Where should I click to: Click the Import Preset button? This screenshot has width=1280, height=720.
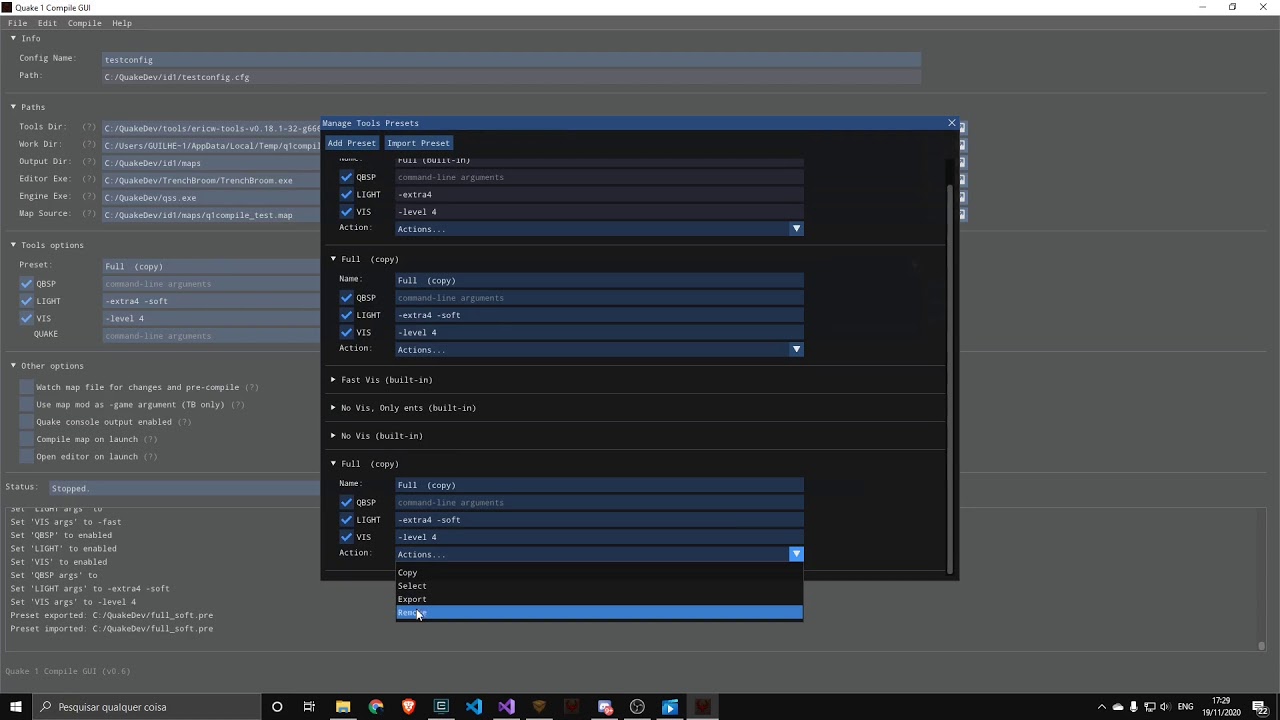pyautogui.click(x=418, y=143)
